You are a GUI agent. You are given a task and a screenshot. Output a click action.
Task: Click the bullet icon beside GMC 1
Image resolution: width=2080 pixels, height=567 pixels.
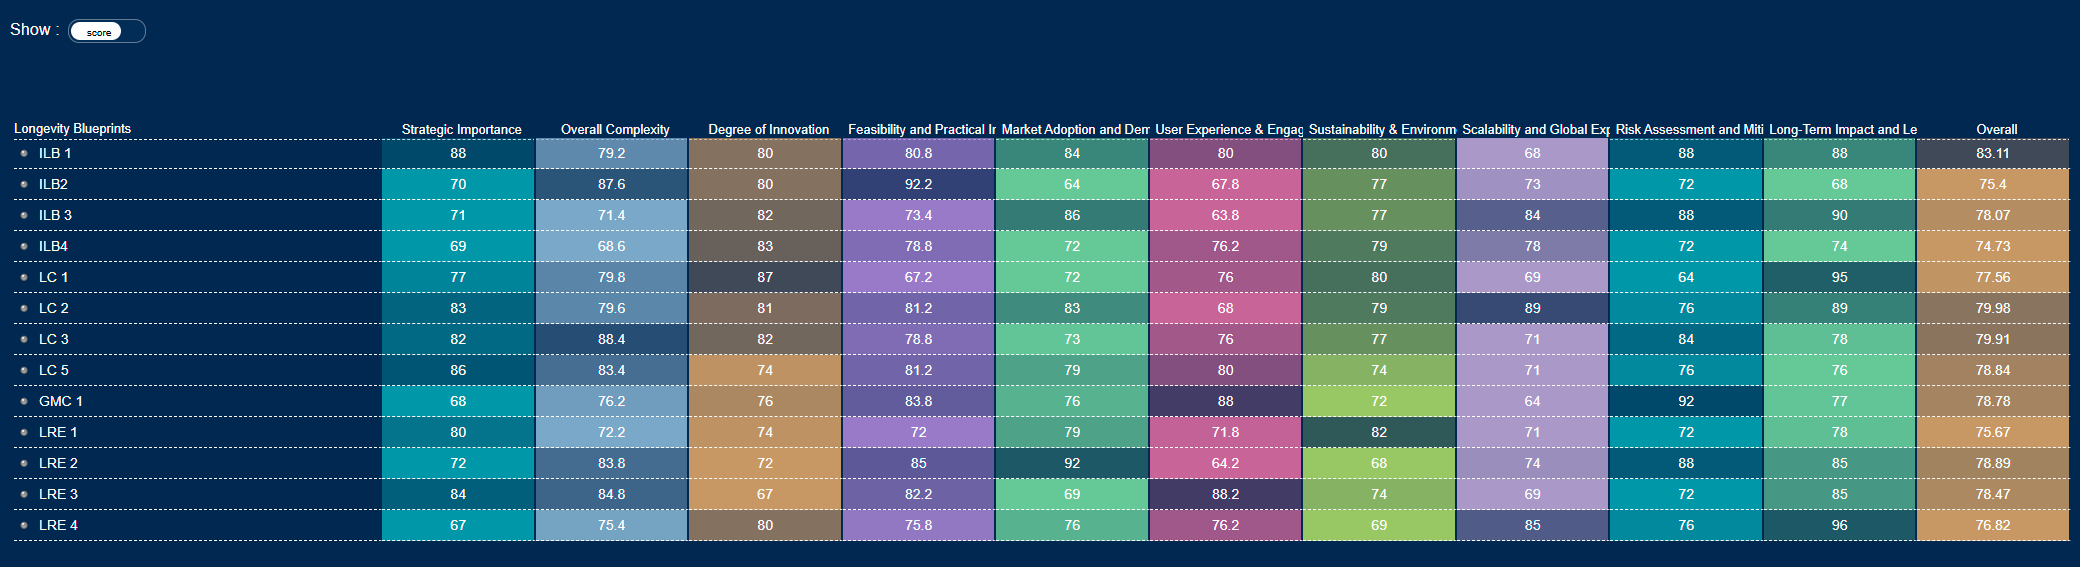24,401
